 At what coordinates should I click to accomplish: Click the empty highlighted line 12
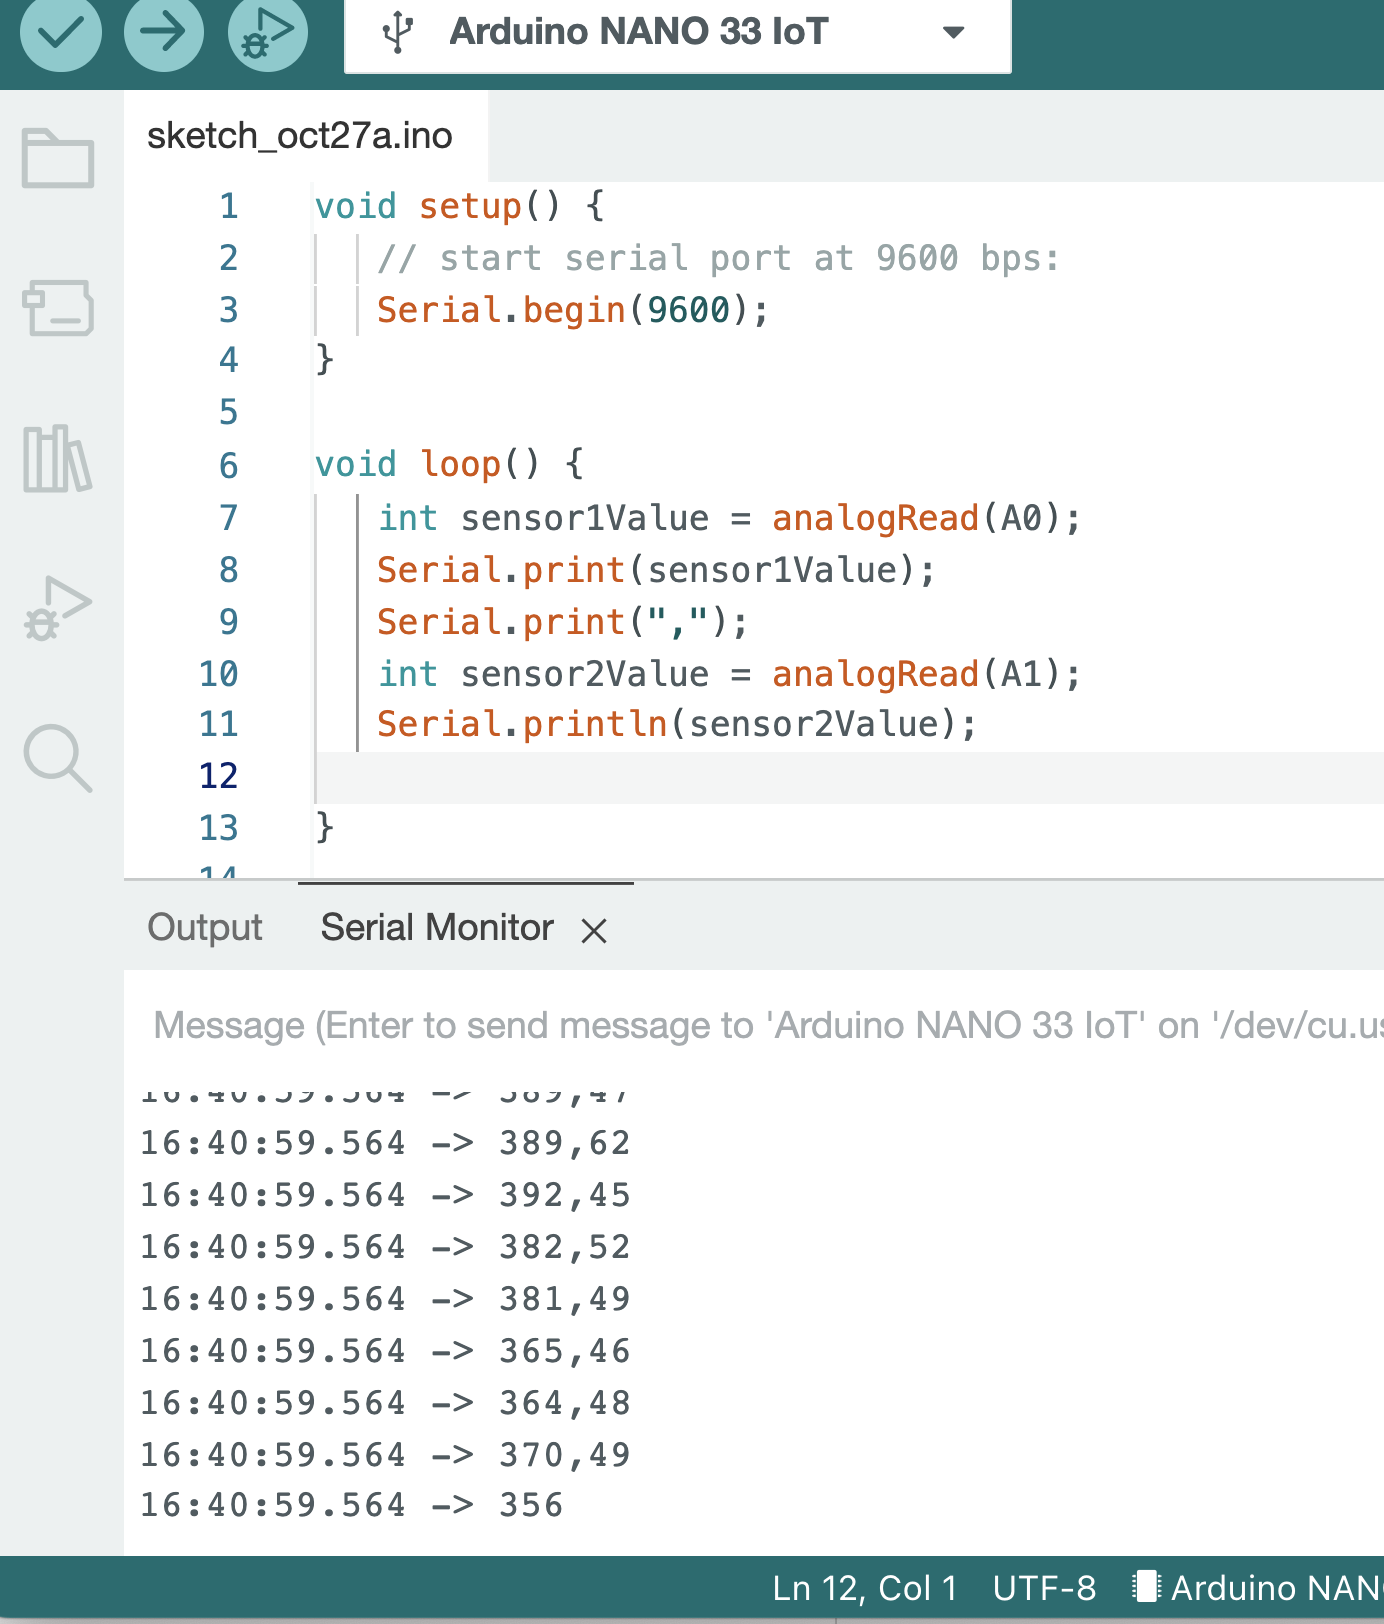(849, 777)
